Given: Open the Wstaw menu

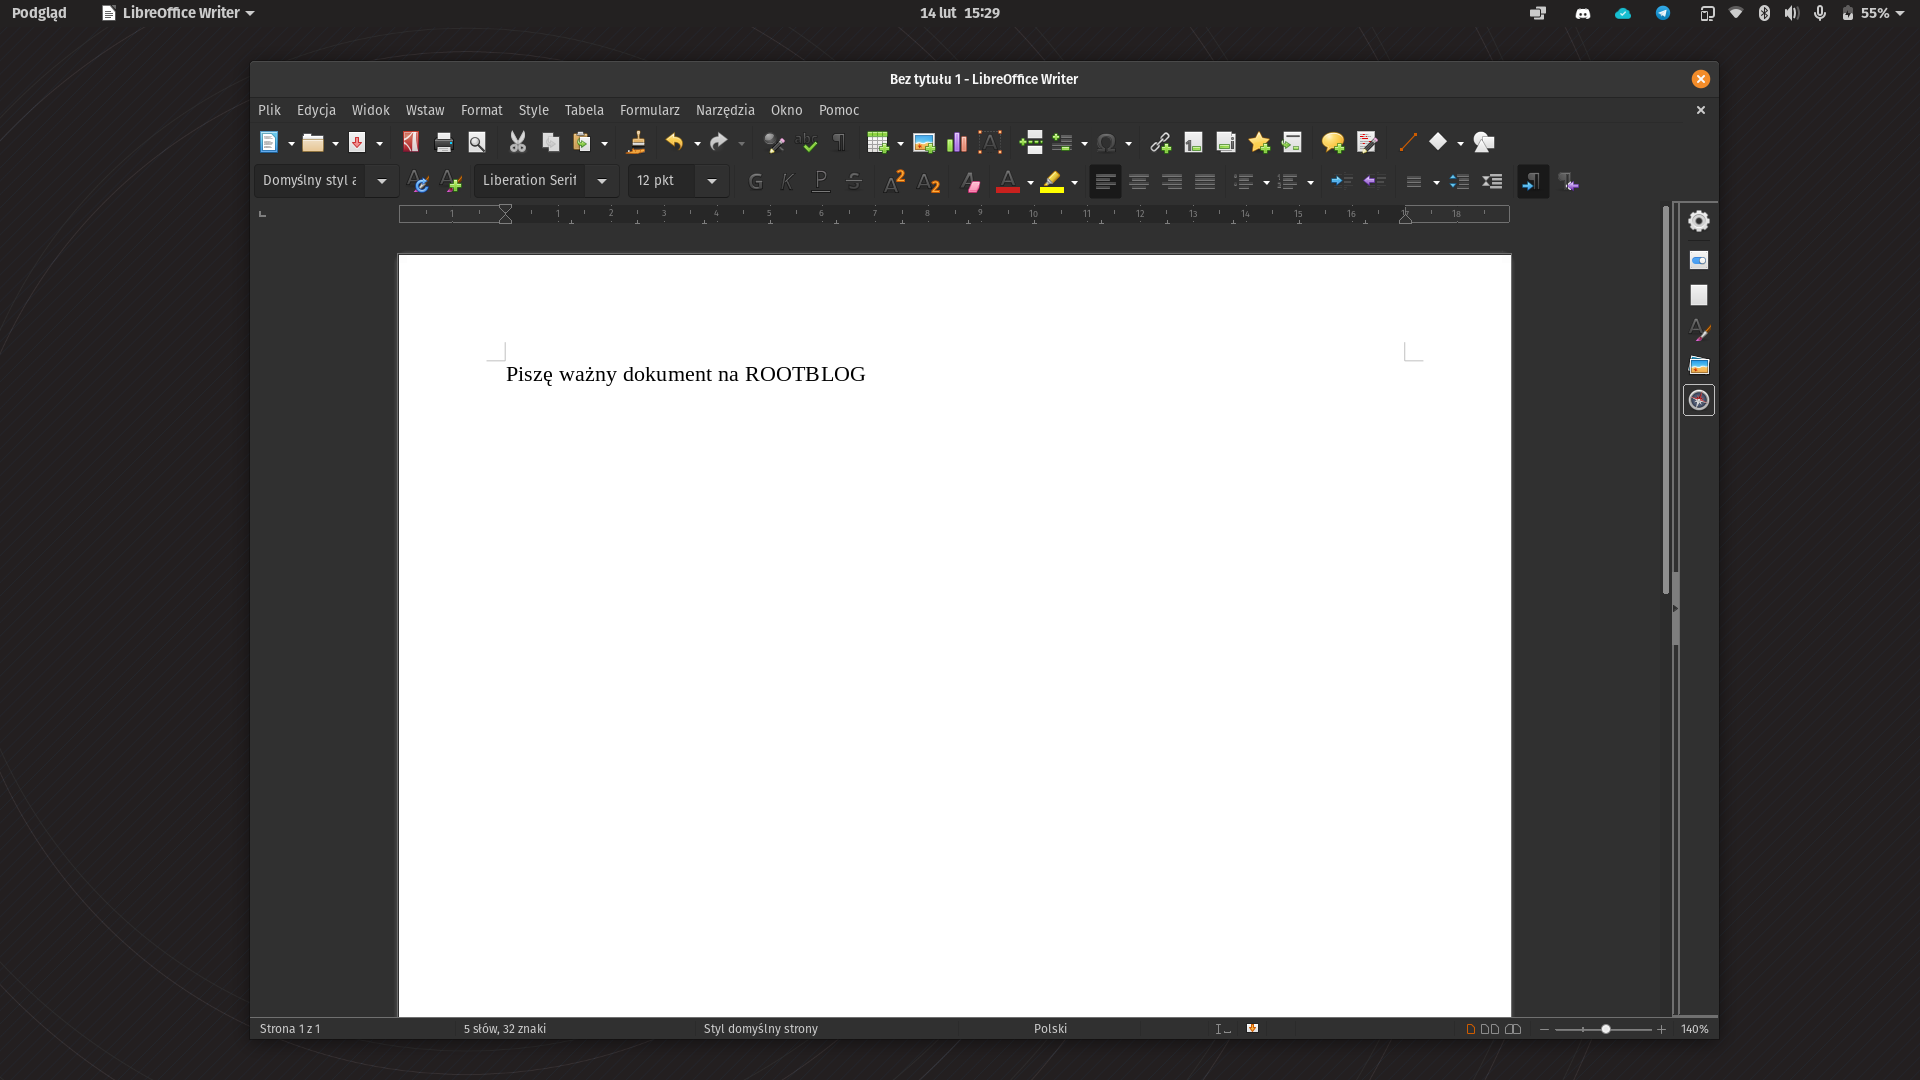Looking at the screenshot, I should tap(425, 110).
